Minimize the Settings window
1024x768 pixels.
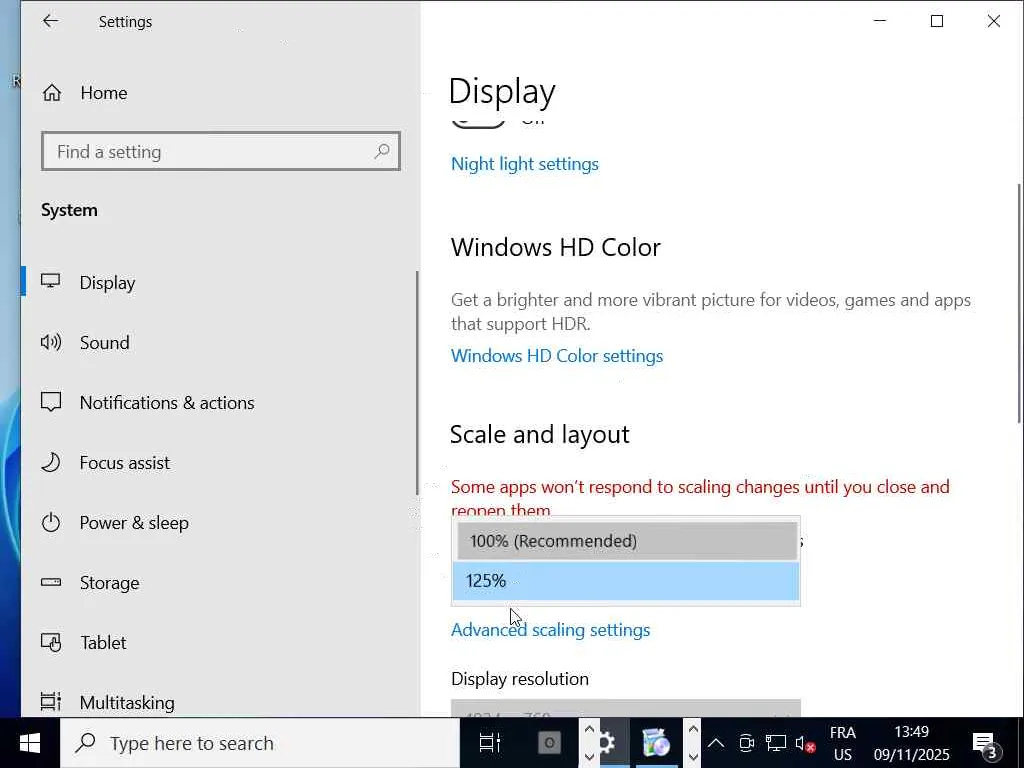point(880,21)
